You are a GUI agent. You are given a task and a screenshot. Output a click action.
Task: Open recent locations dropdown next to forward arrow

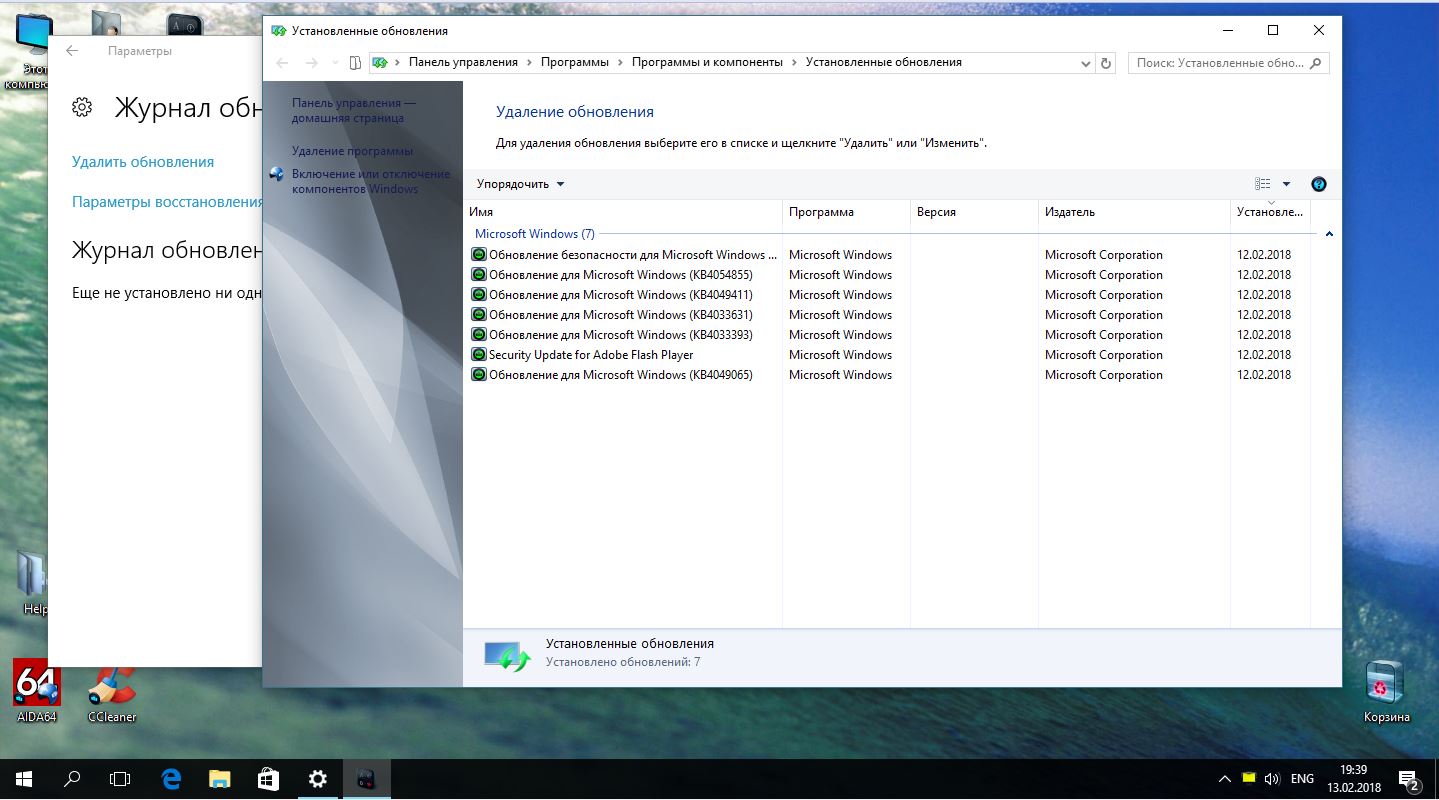[335, 63]
